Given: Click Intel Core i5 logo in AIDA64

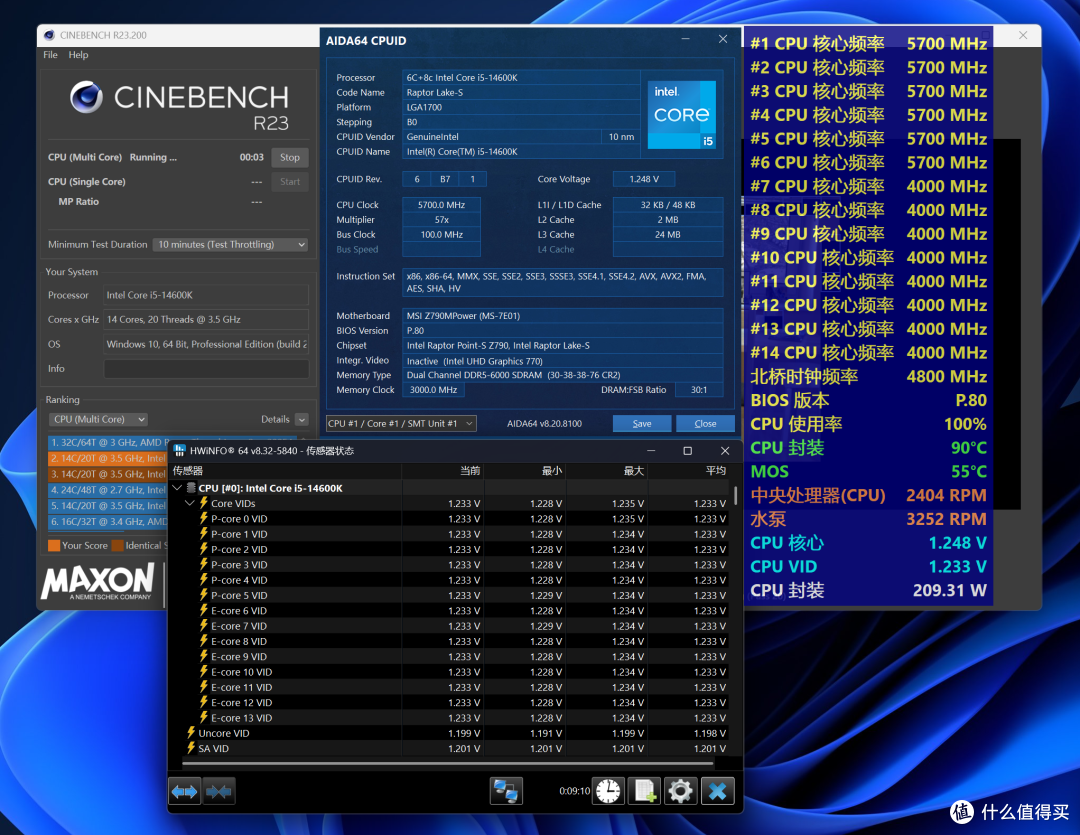Looking at the screenshot, I should 681,114.
